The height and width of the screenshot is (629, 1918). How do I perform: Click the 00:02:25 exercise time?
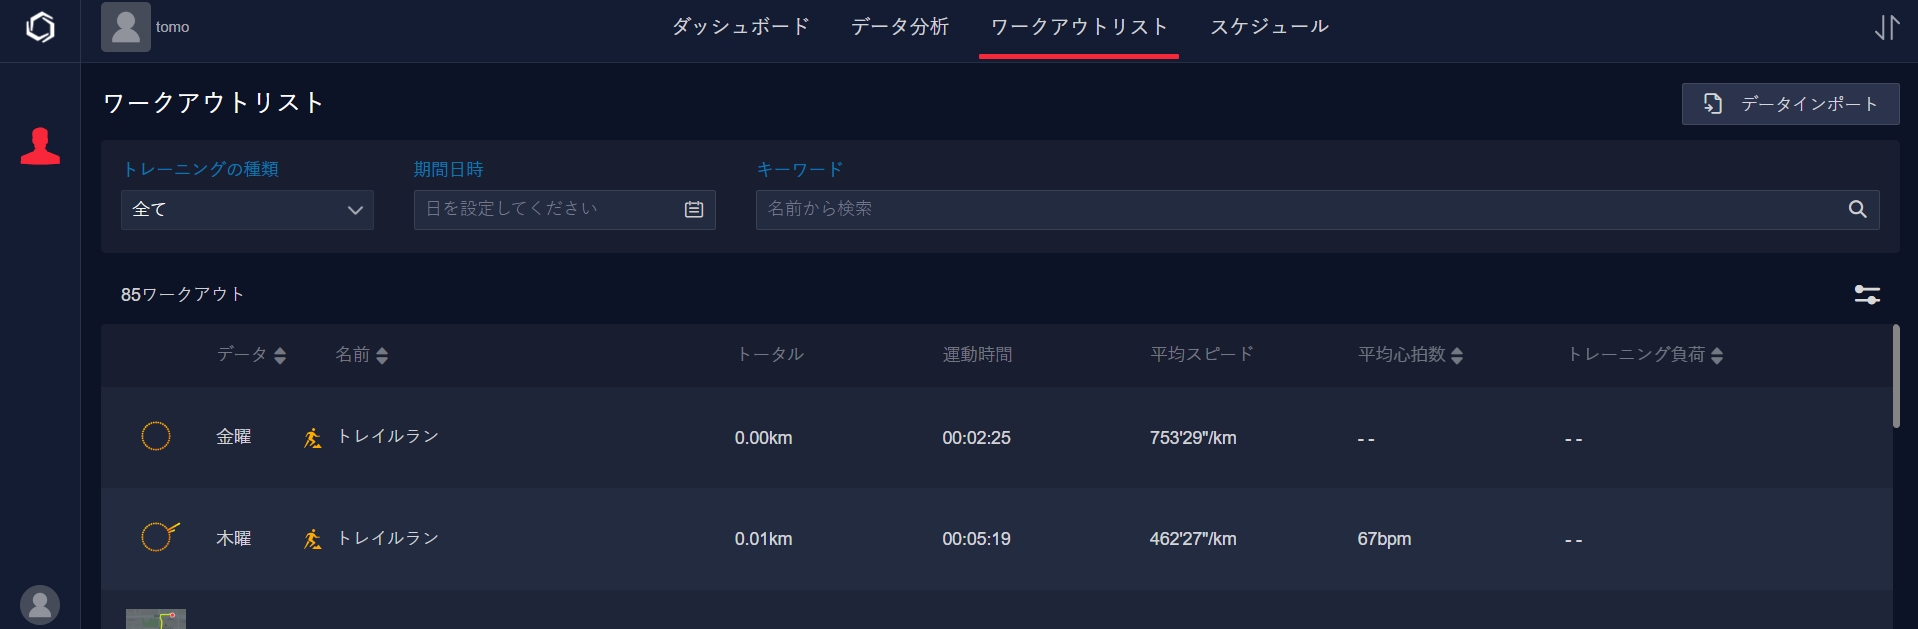click(x=976, y=438)
